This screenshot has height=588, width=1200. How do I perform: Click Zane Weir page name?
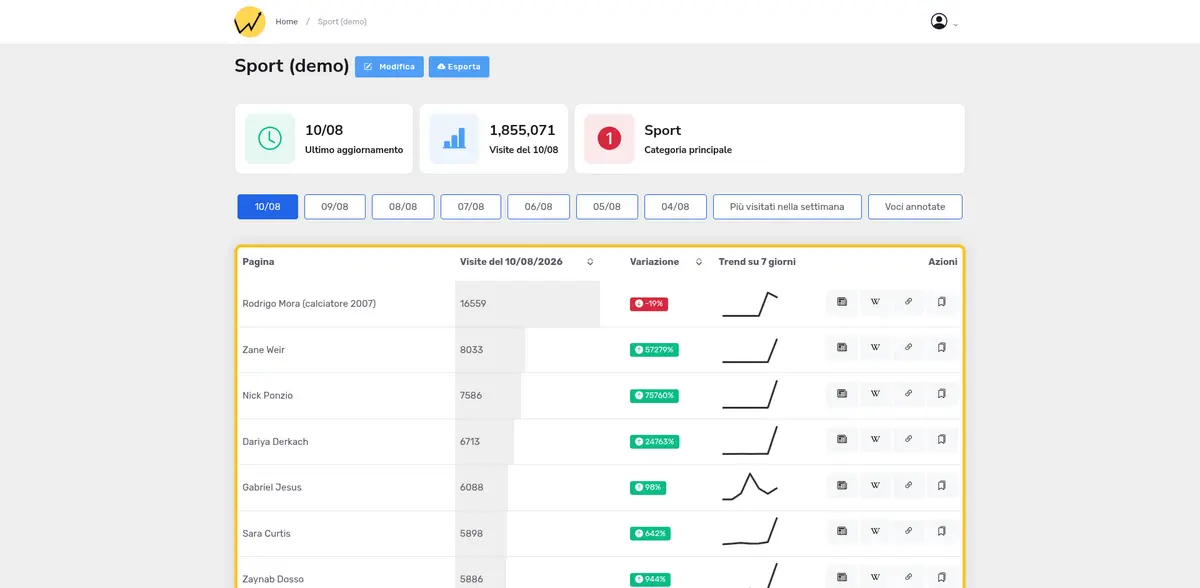(x=264, y=349)
